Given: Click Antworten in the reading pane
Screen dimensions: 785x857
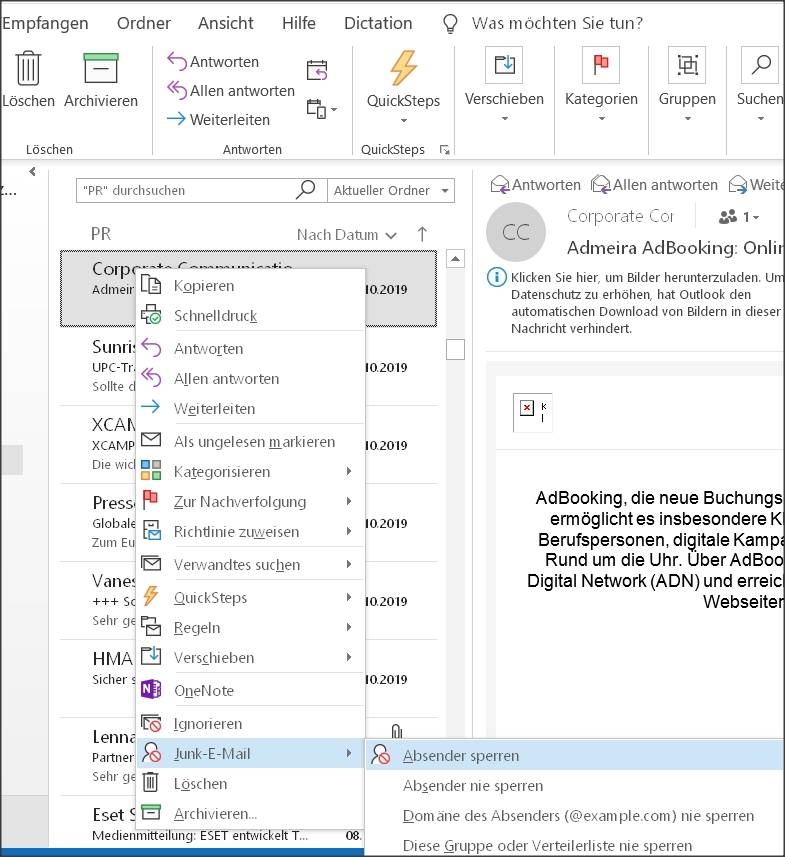Looking at the screenshot, I should [x=536, y=185].
